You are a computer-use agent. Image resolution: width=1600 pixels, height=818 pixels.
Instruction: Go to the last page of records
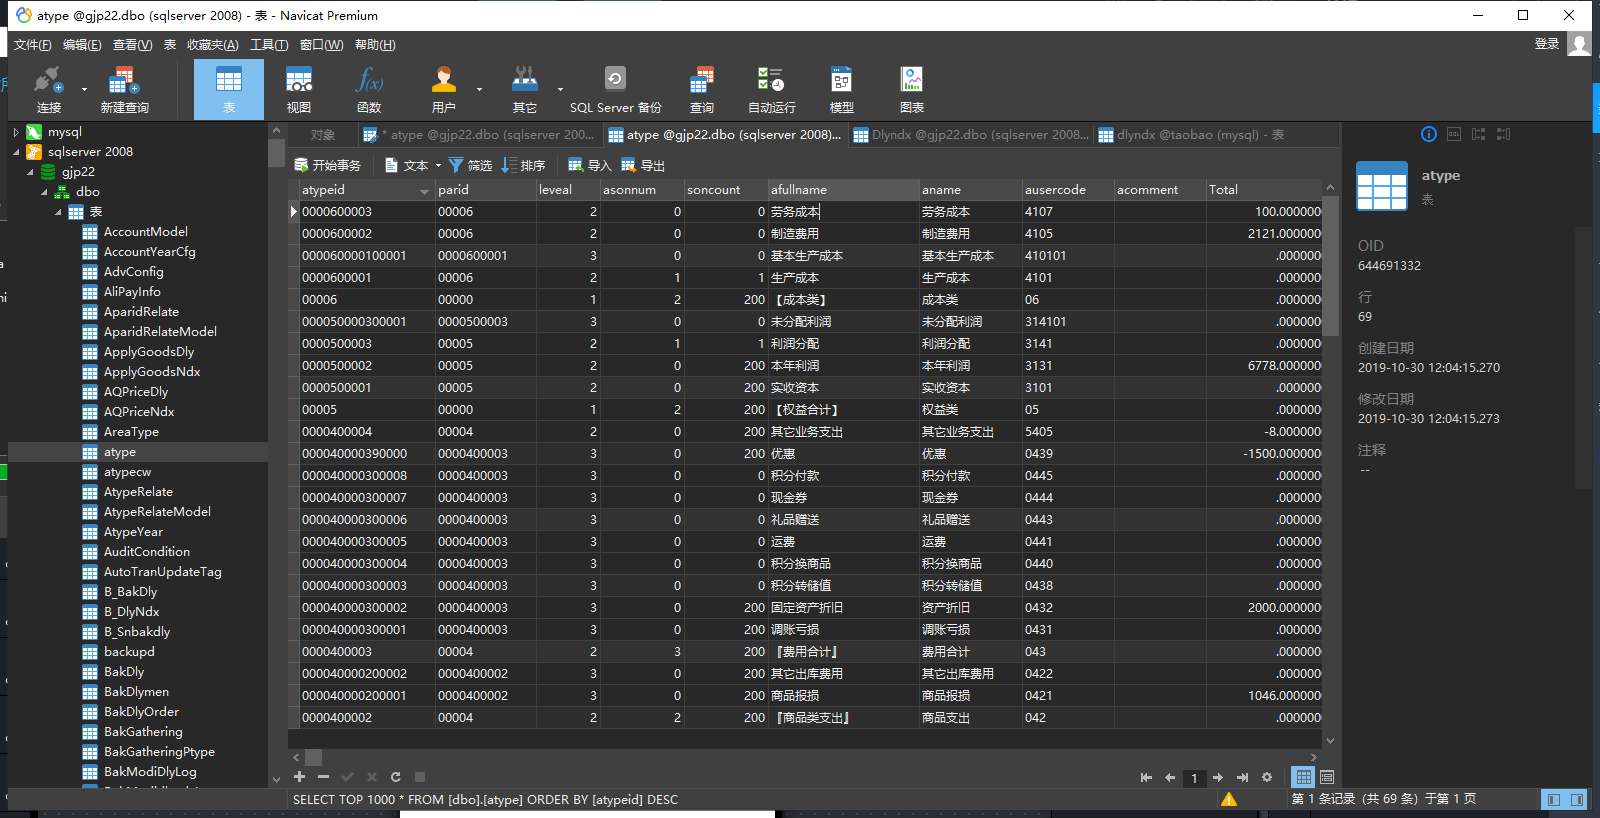[1242, 777]
